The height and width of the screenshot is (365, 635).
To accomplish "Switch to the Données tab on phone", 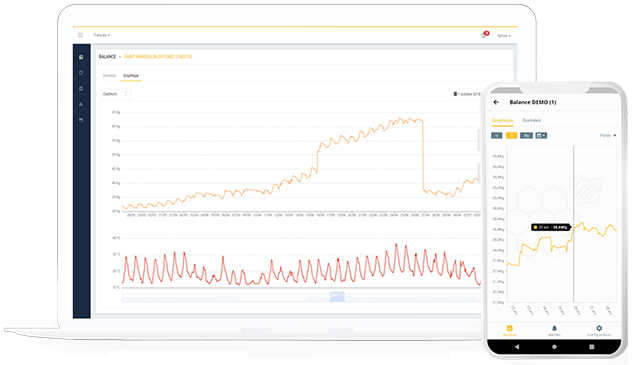I will (532, 120).
